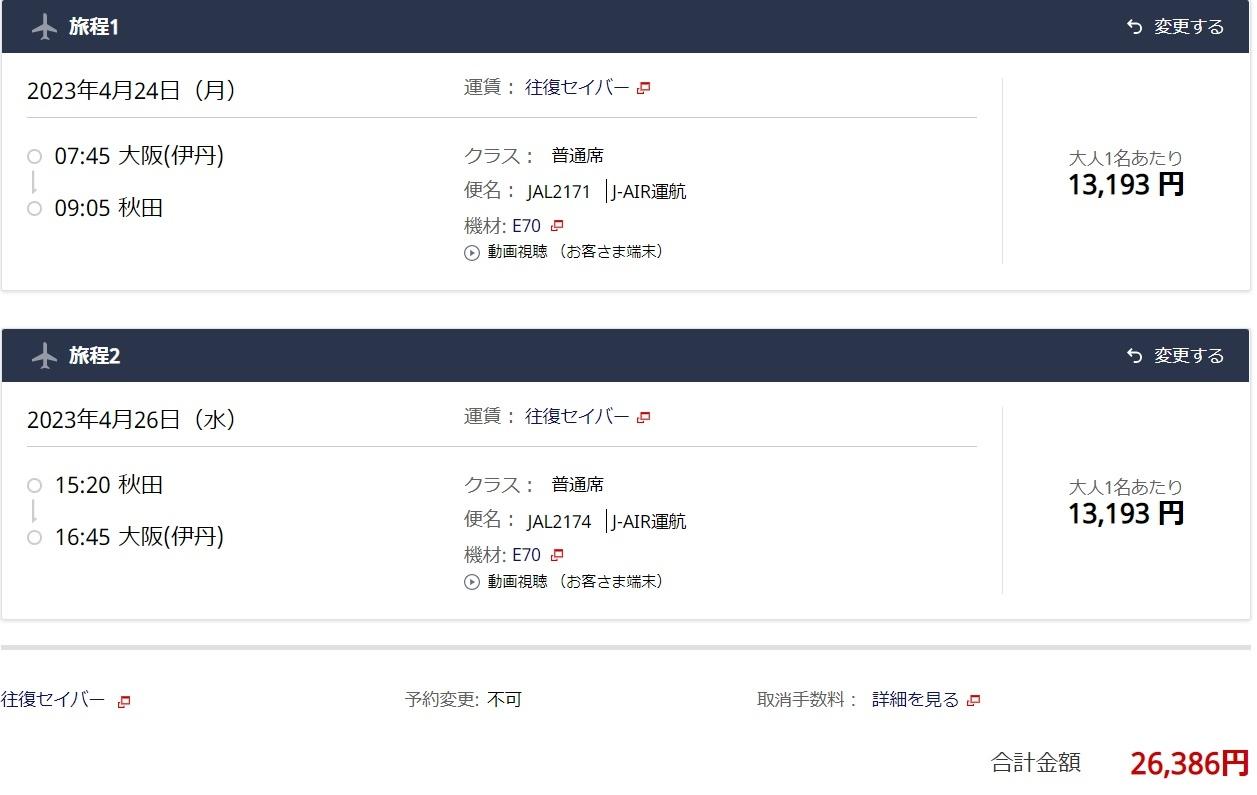Click the undo arrow icon in 旅程1 header
Screen dimensions: 1257x795
pyautogui.click(x=1134, y=27)
